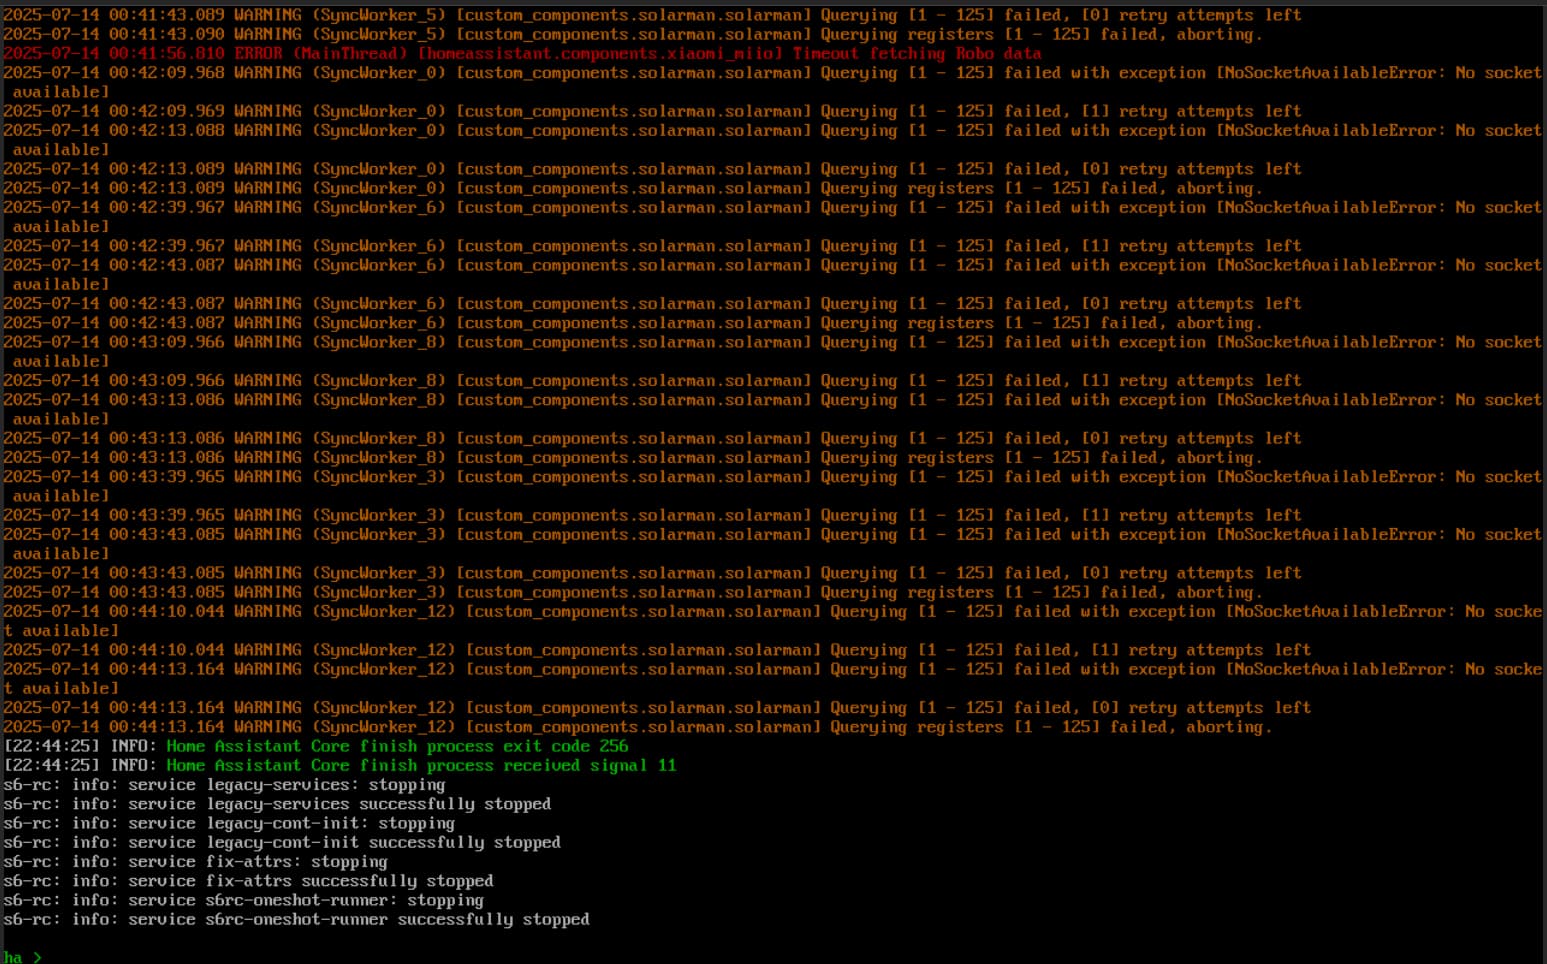
Task: Click the 00:44:10.044 SyncWorker_12 [1] retry attempts line
Action: point(657,650)
